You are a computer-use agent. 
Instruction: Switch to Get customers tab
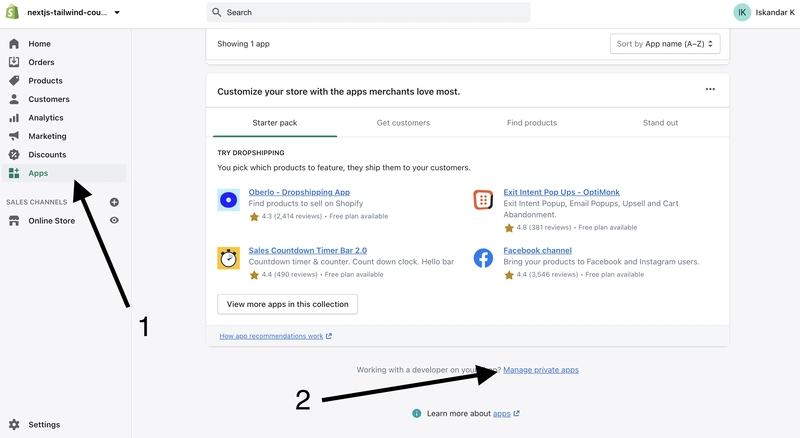point(403,123)
